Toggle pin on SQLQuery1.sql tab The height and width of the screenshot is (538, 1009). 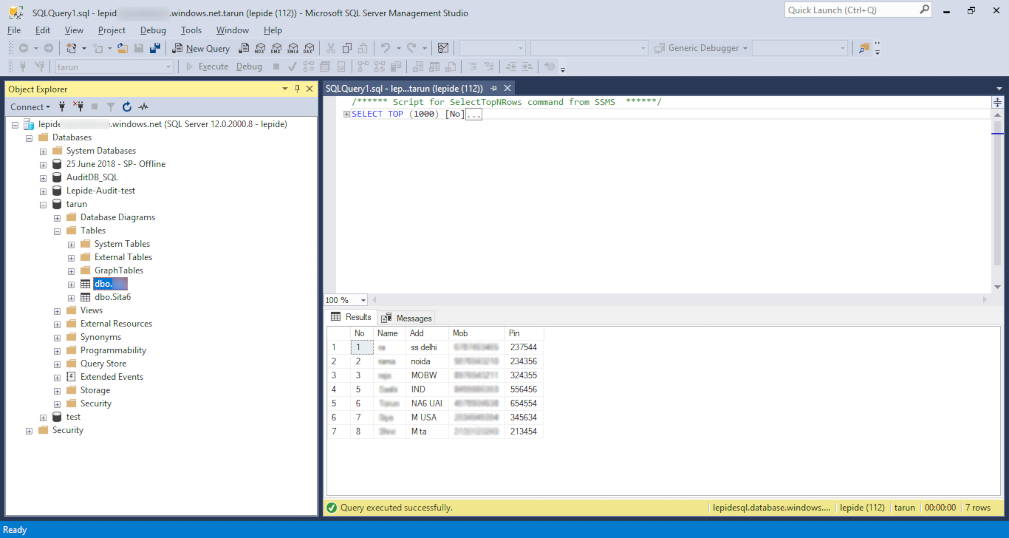(494, 88)
